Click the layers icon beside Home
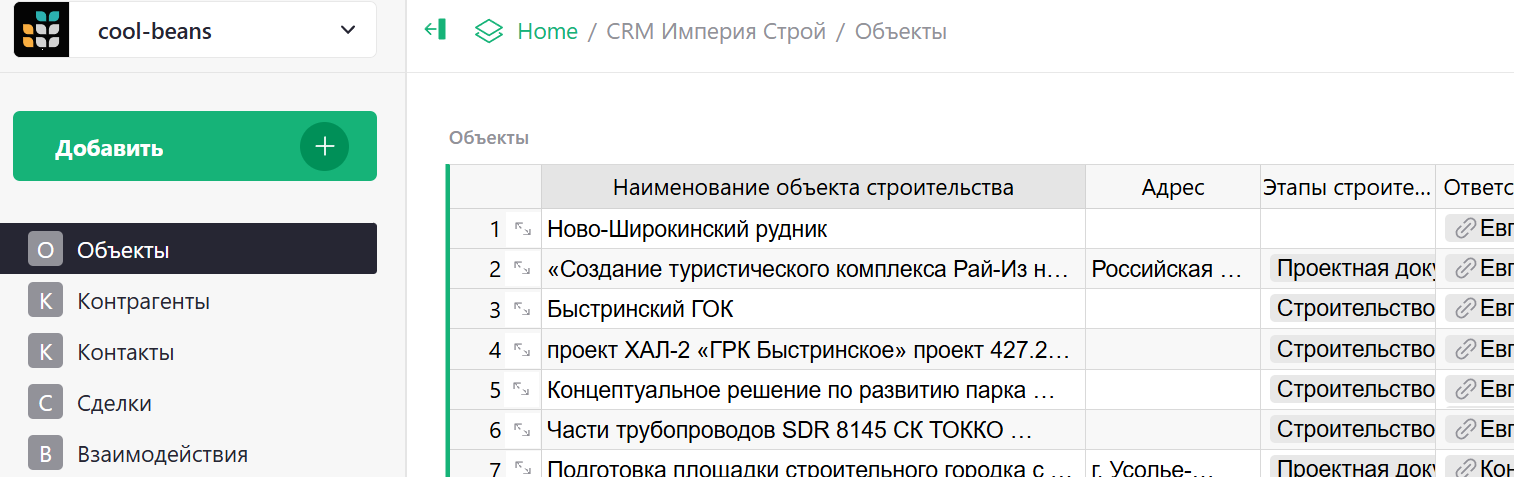Viewport: 1514px width, 477px height. pyautogui.click(x=488, y=31)
